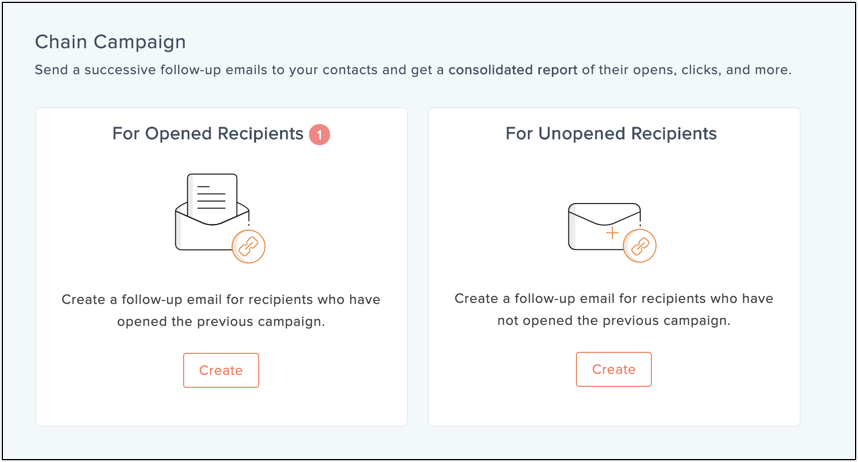The height and width of the screenshot is (462, 858).
Task: Click the bold consolidated report text
Action: (513, 70)
